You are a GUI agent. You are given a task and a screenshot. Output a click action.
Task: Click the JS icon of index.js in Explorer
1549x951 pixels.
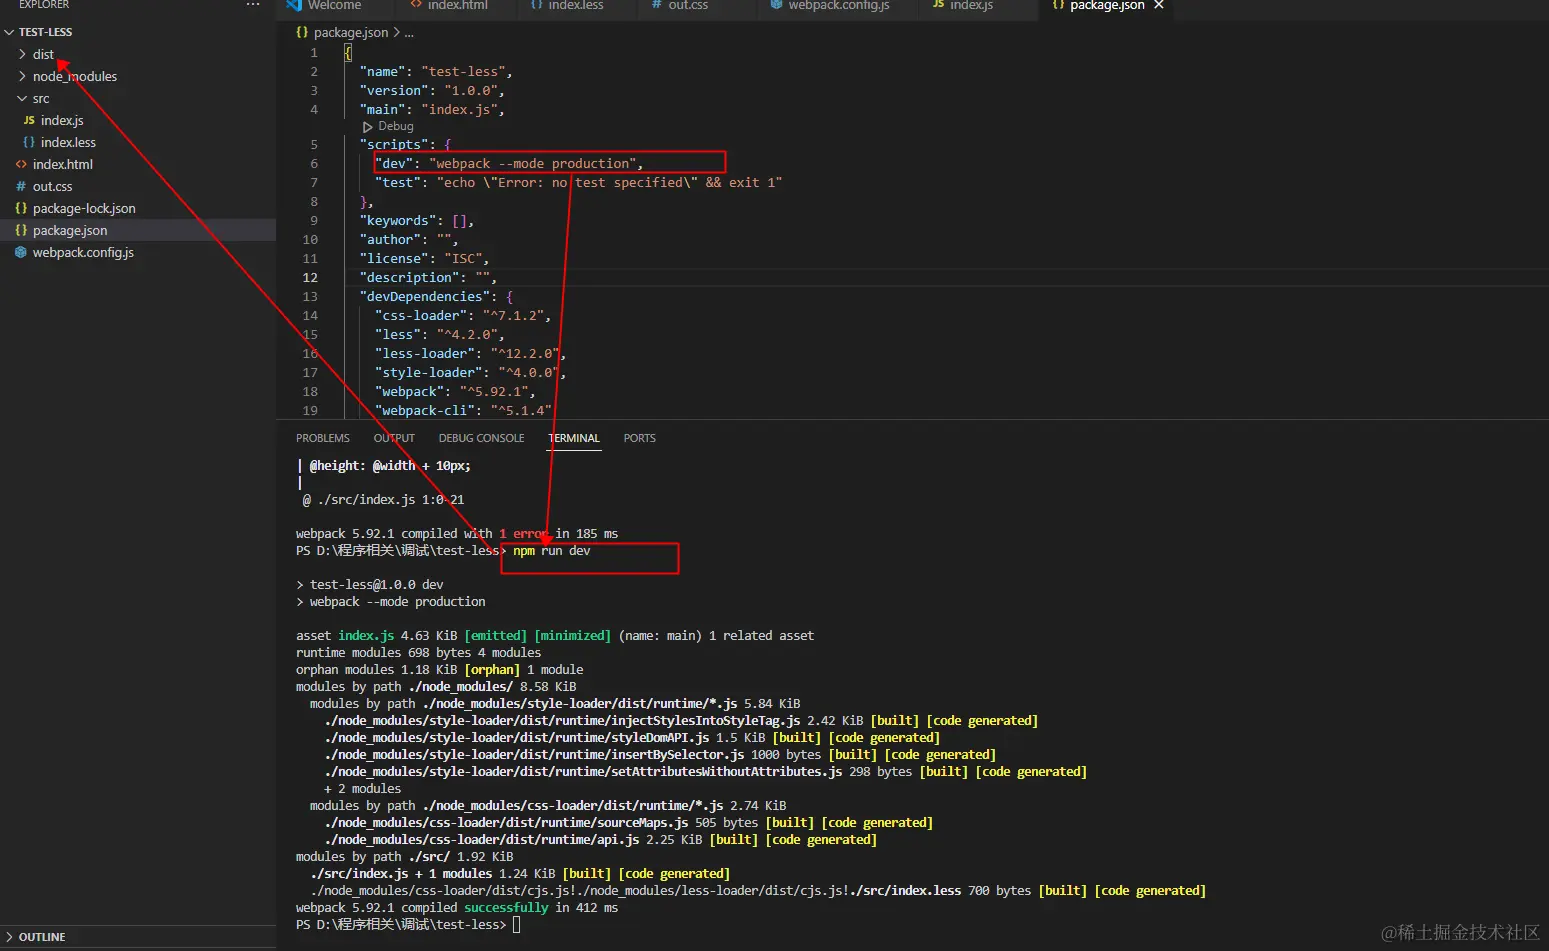point(29,120)
